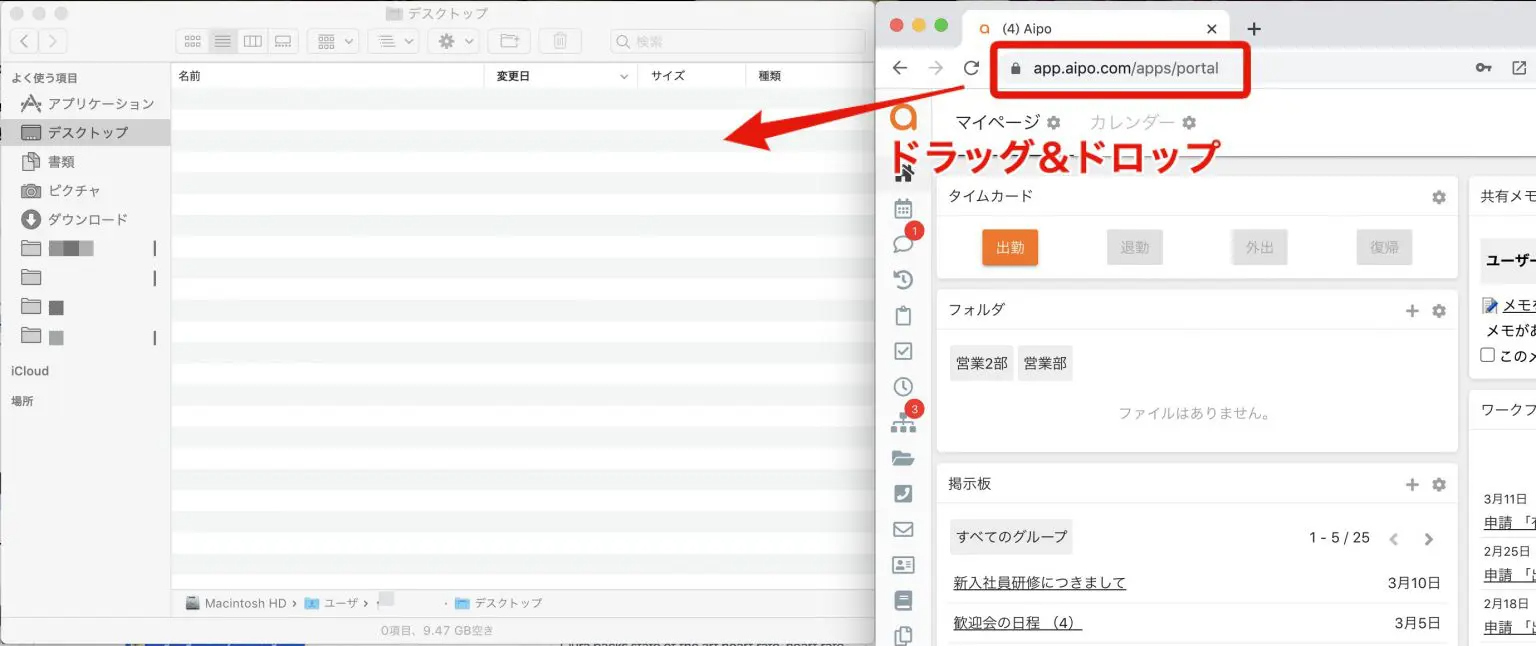
Task: Click the Aipo orange logo
Action: (903, 117)
